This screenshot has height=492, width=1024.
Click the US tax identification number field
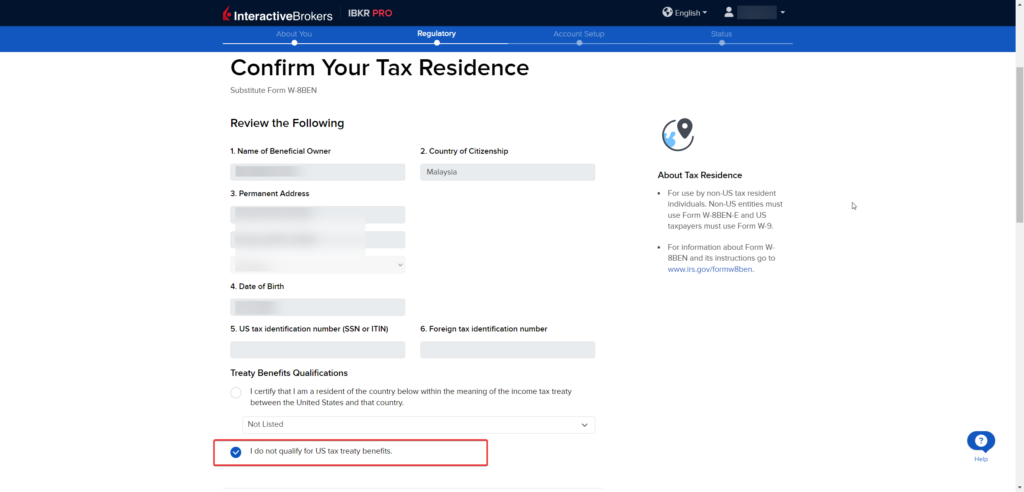coord(317,350)
